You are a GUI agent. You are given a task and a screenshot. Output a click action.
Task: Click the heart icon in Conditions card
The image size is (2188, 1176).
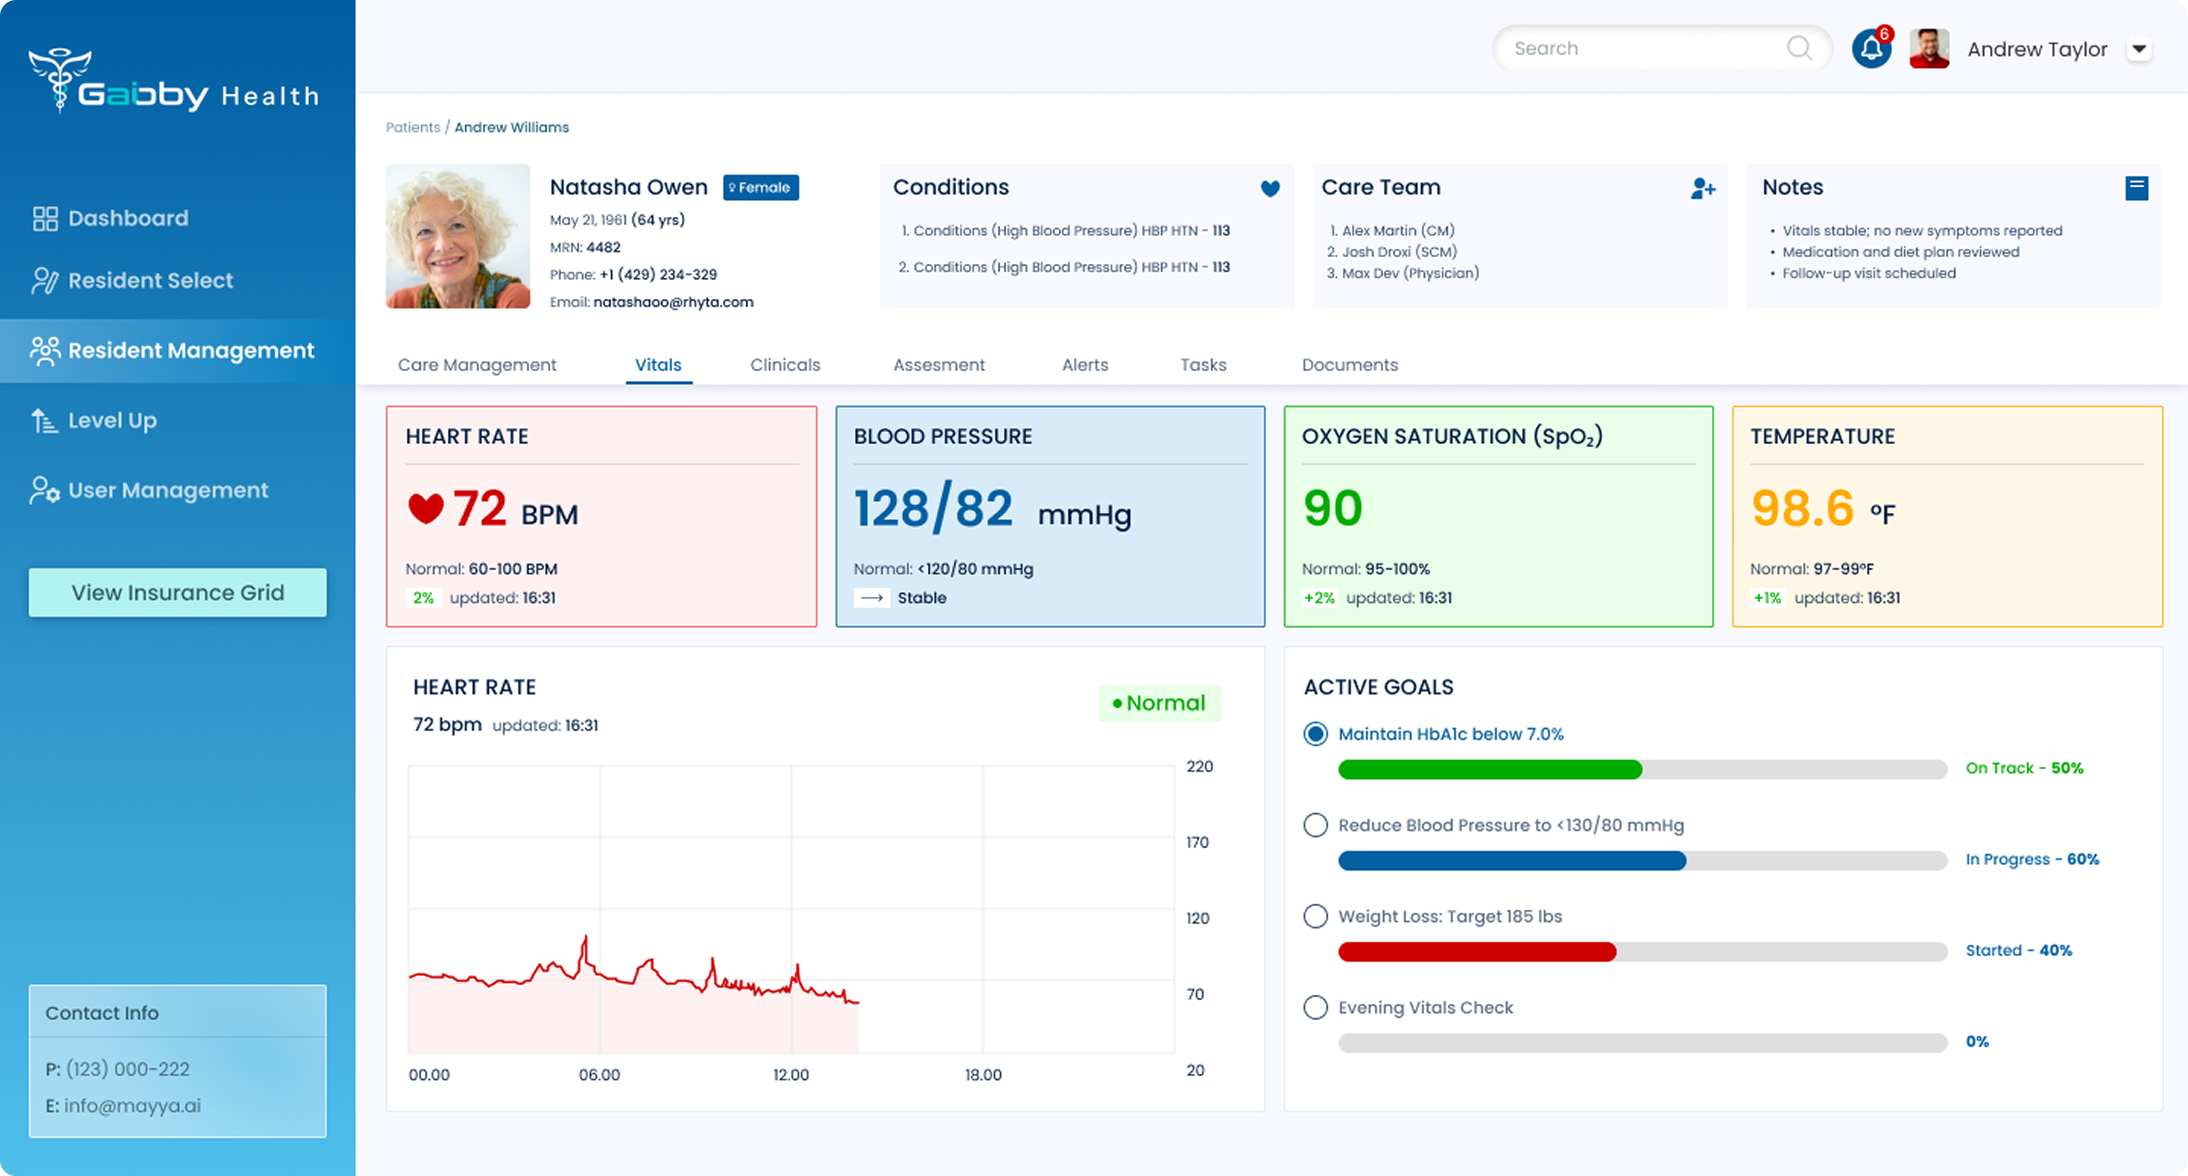[x=1270, y=188]
